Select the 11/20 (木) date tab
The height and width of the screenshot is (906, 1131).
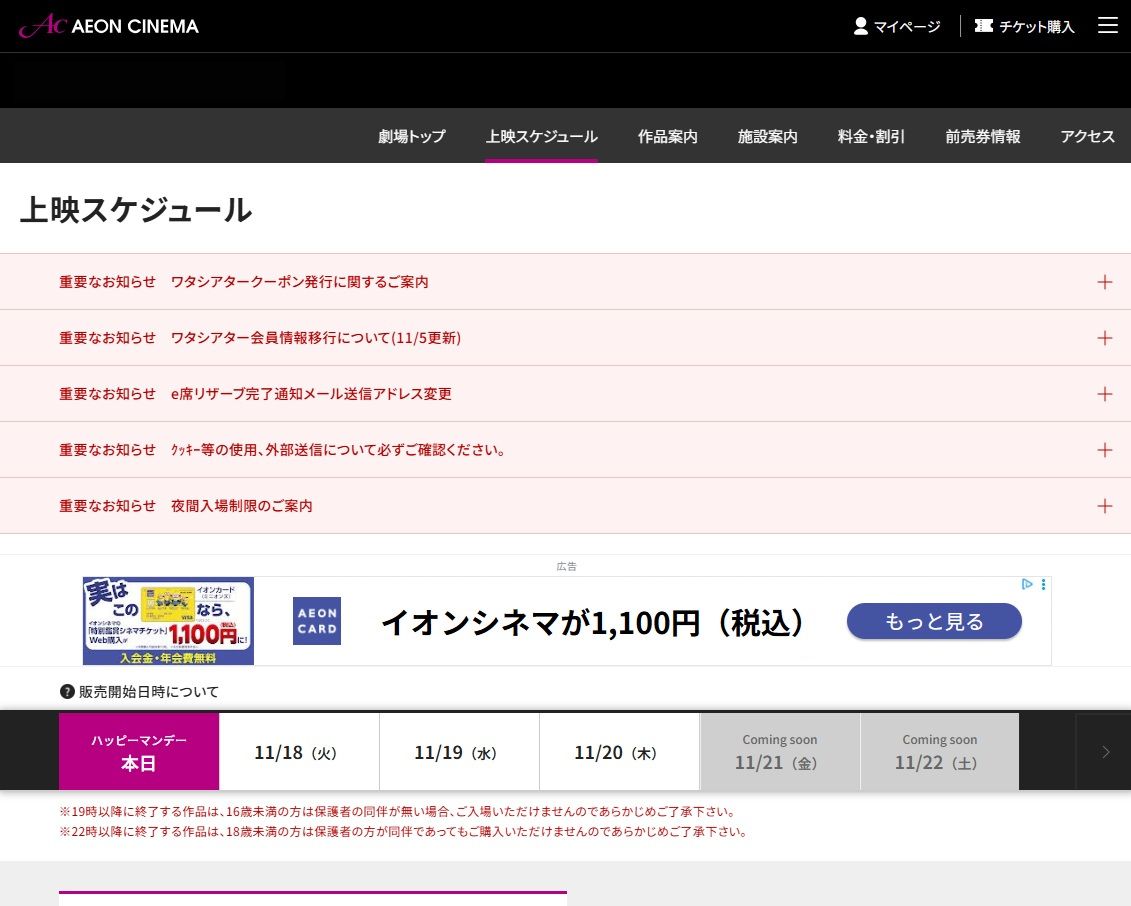(x=618, y=753)
